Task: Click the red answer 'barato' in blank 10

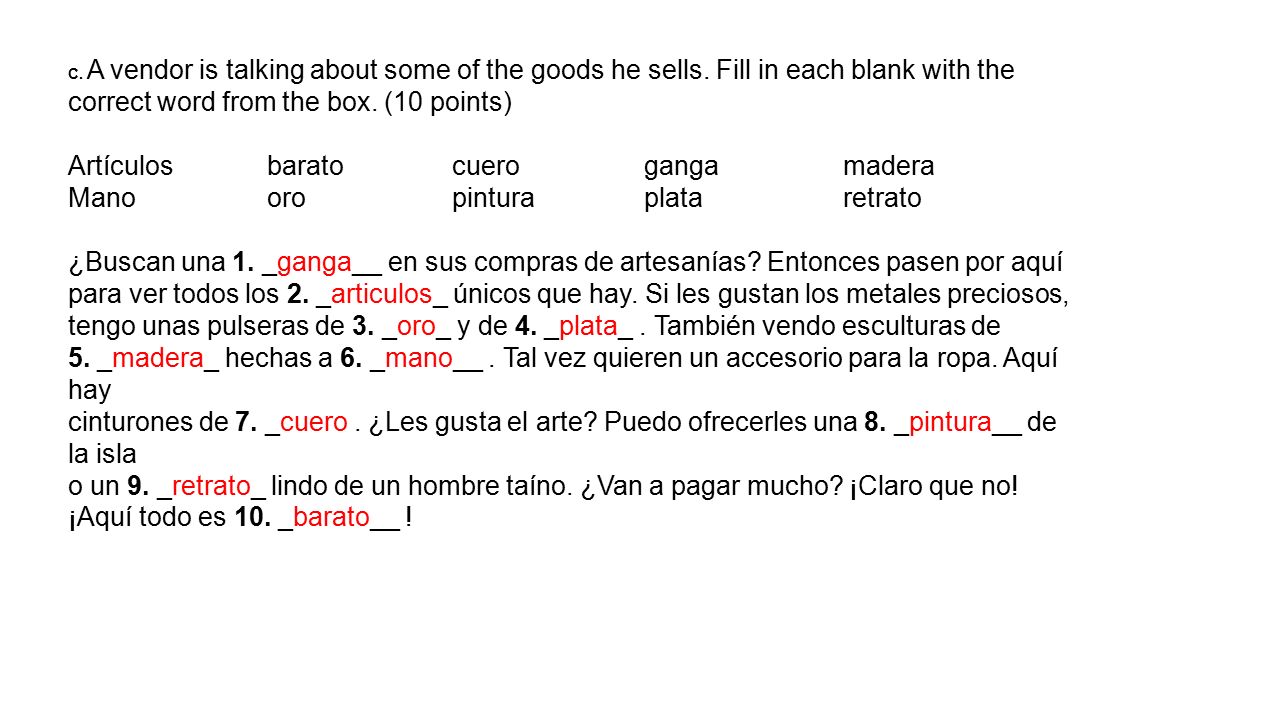Action: [331, 519]
